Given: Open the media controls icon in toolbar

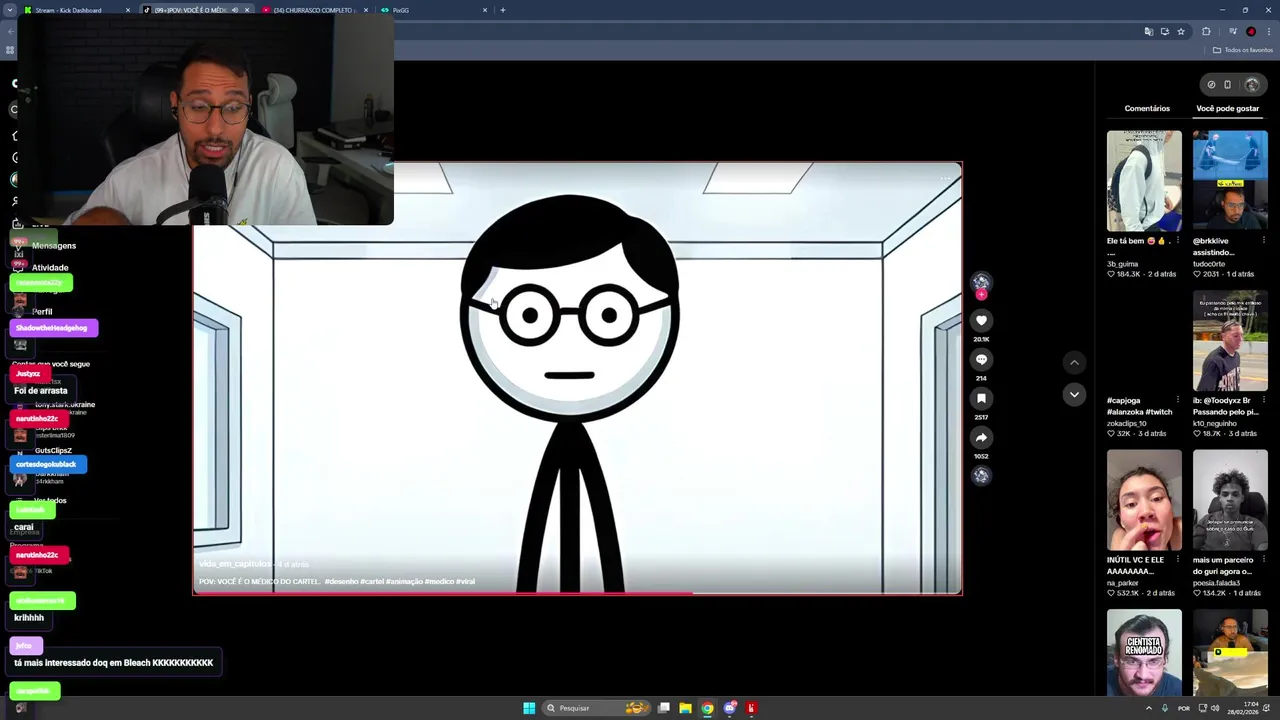Looking at the screenshot, I should pos(1233,31).
